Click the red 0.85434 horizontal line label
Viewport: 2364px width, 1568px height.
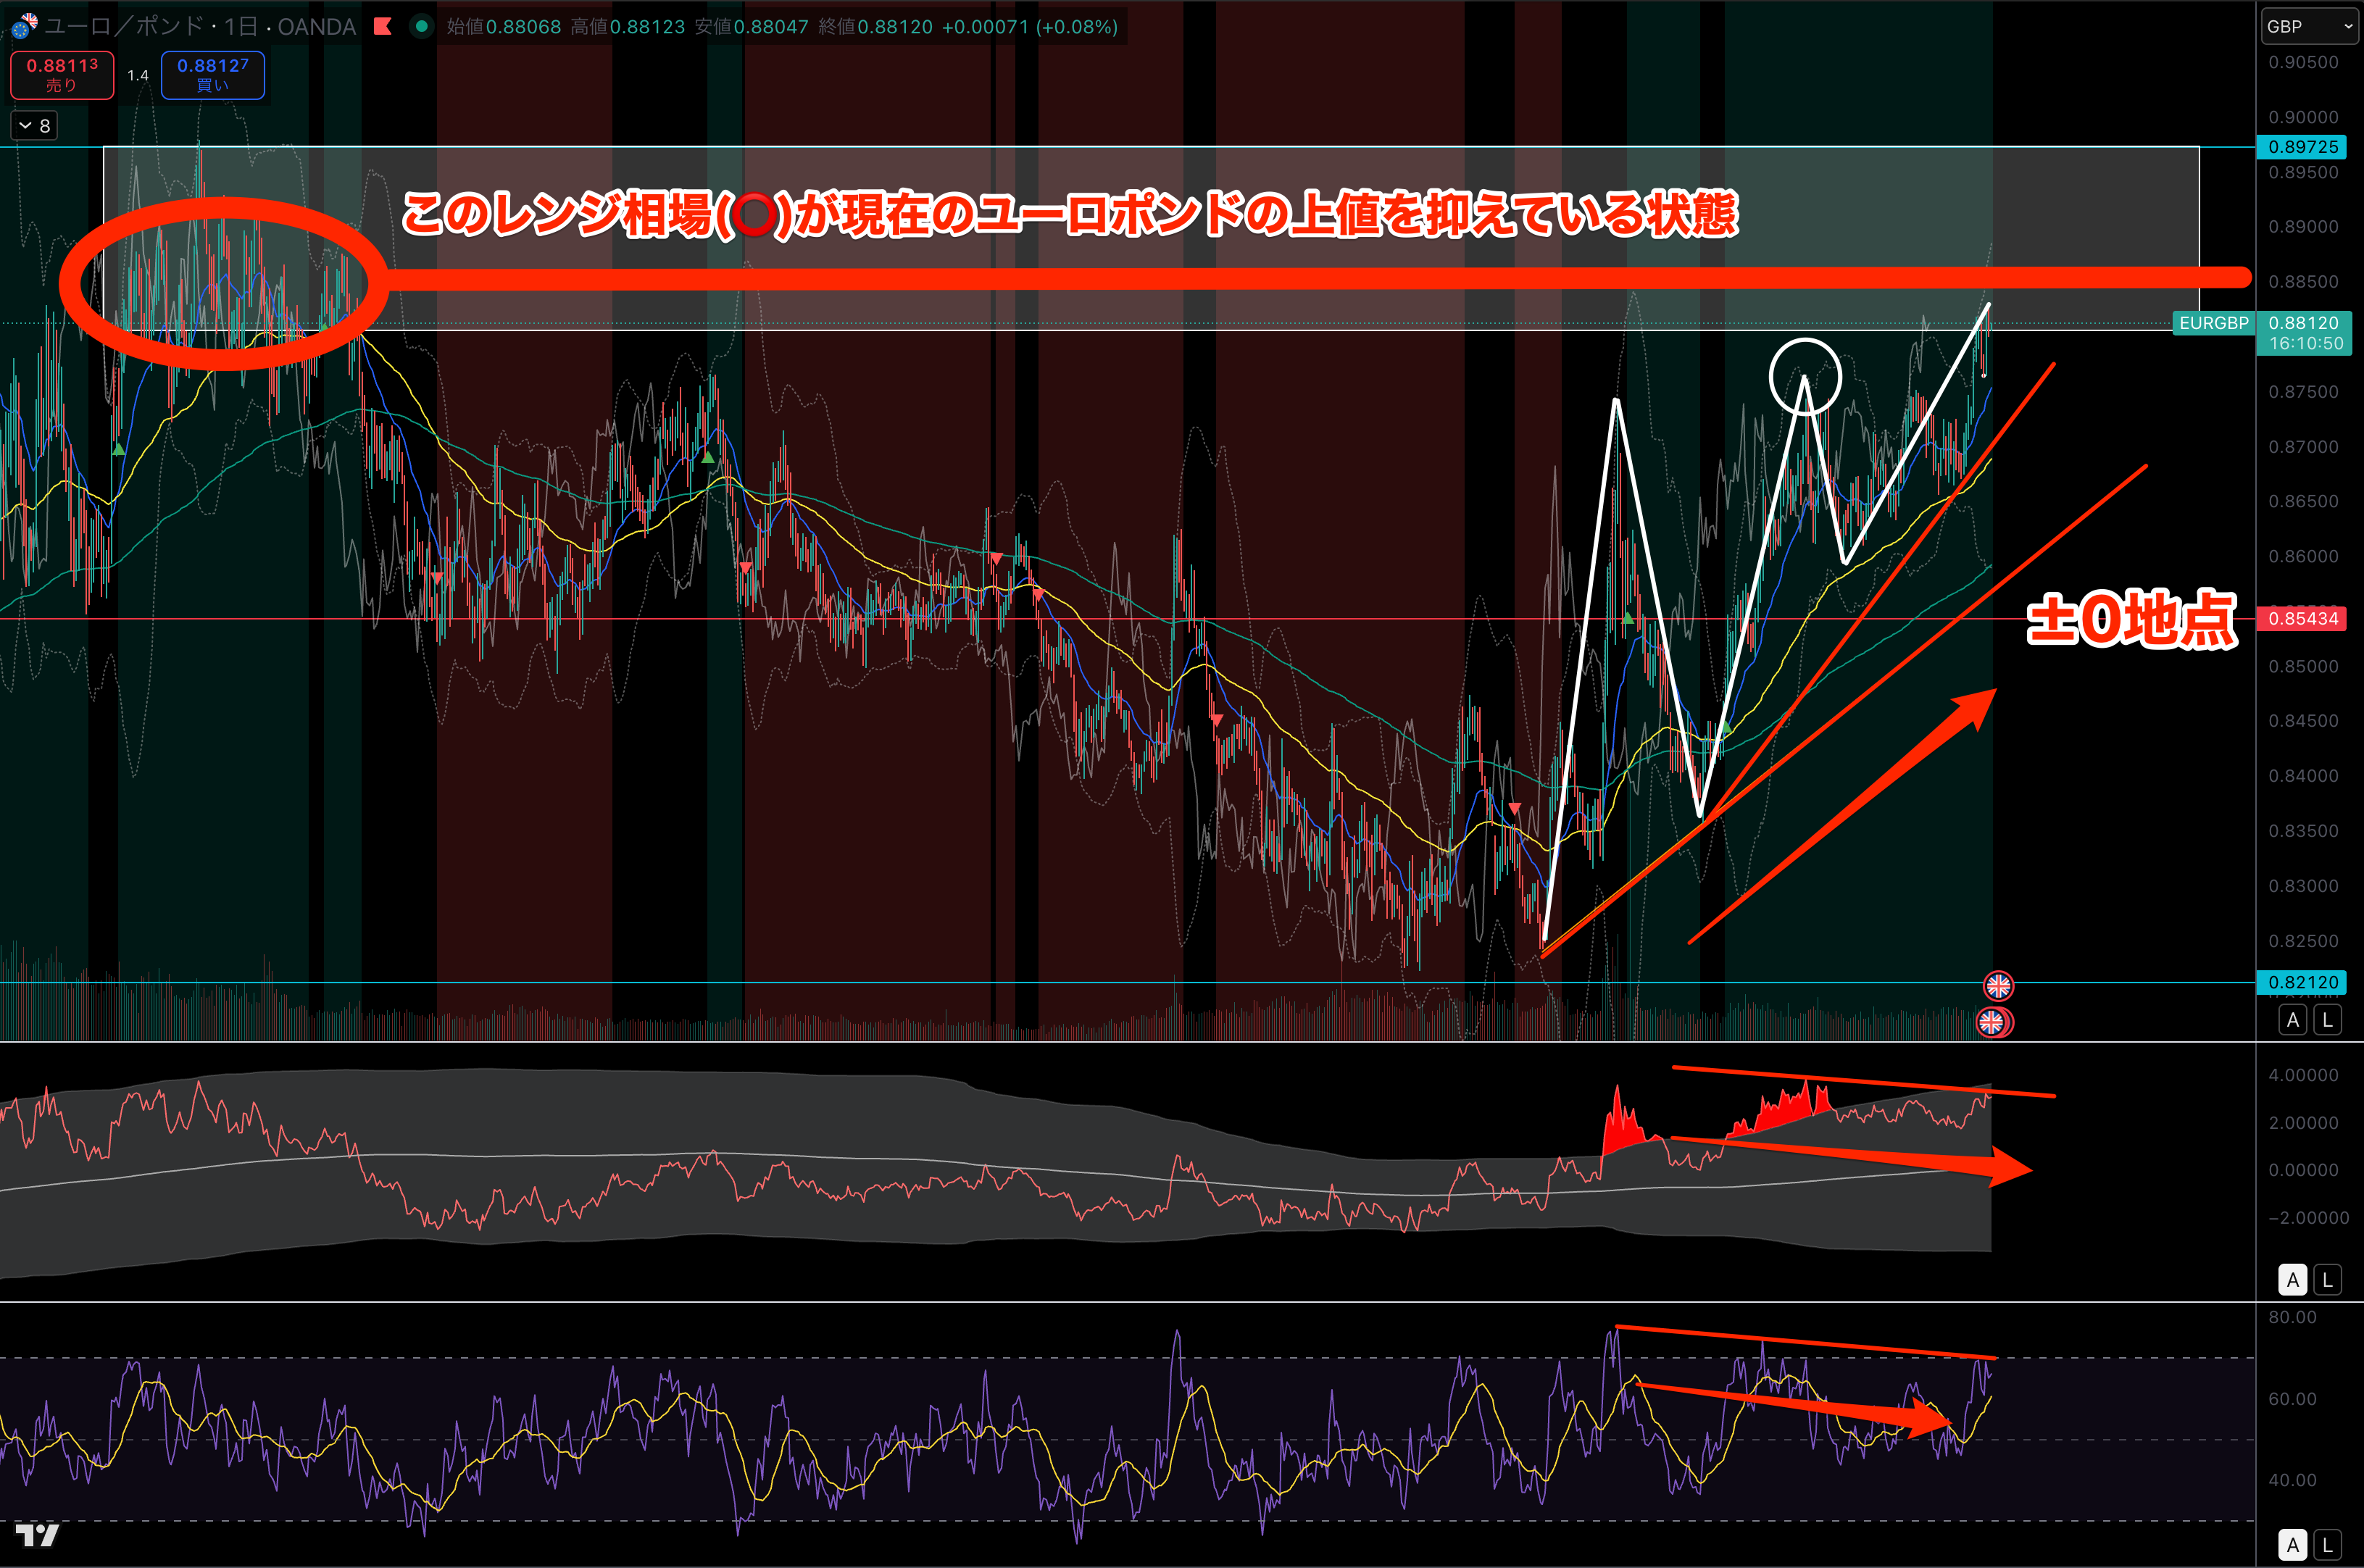[x=2303, y=619]
